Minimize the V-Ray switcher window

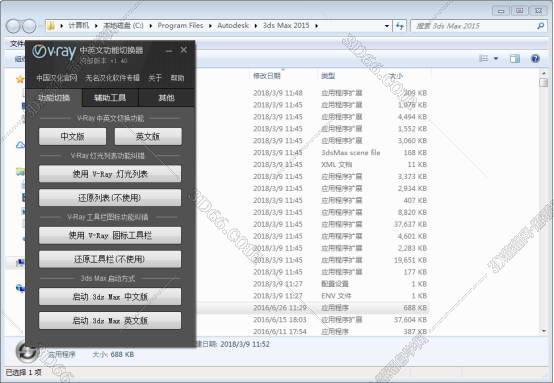point(169,51)
